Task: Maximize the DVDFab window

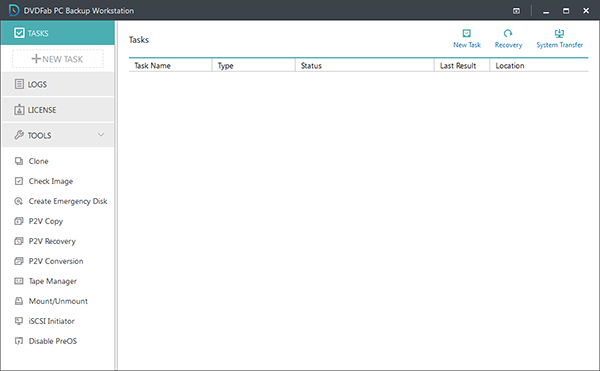Action: (566, 11)
